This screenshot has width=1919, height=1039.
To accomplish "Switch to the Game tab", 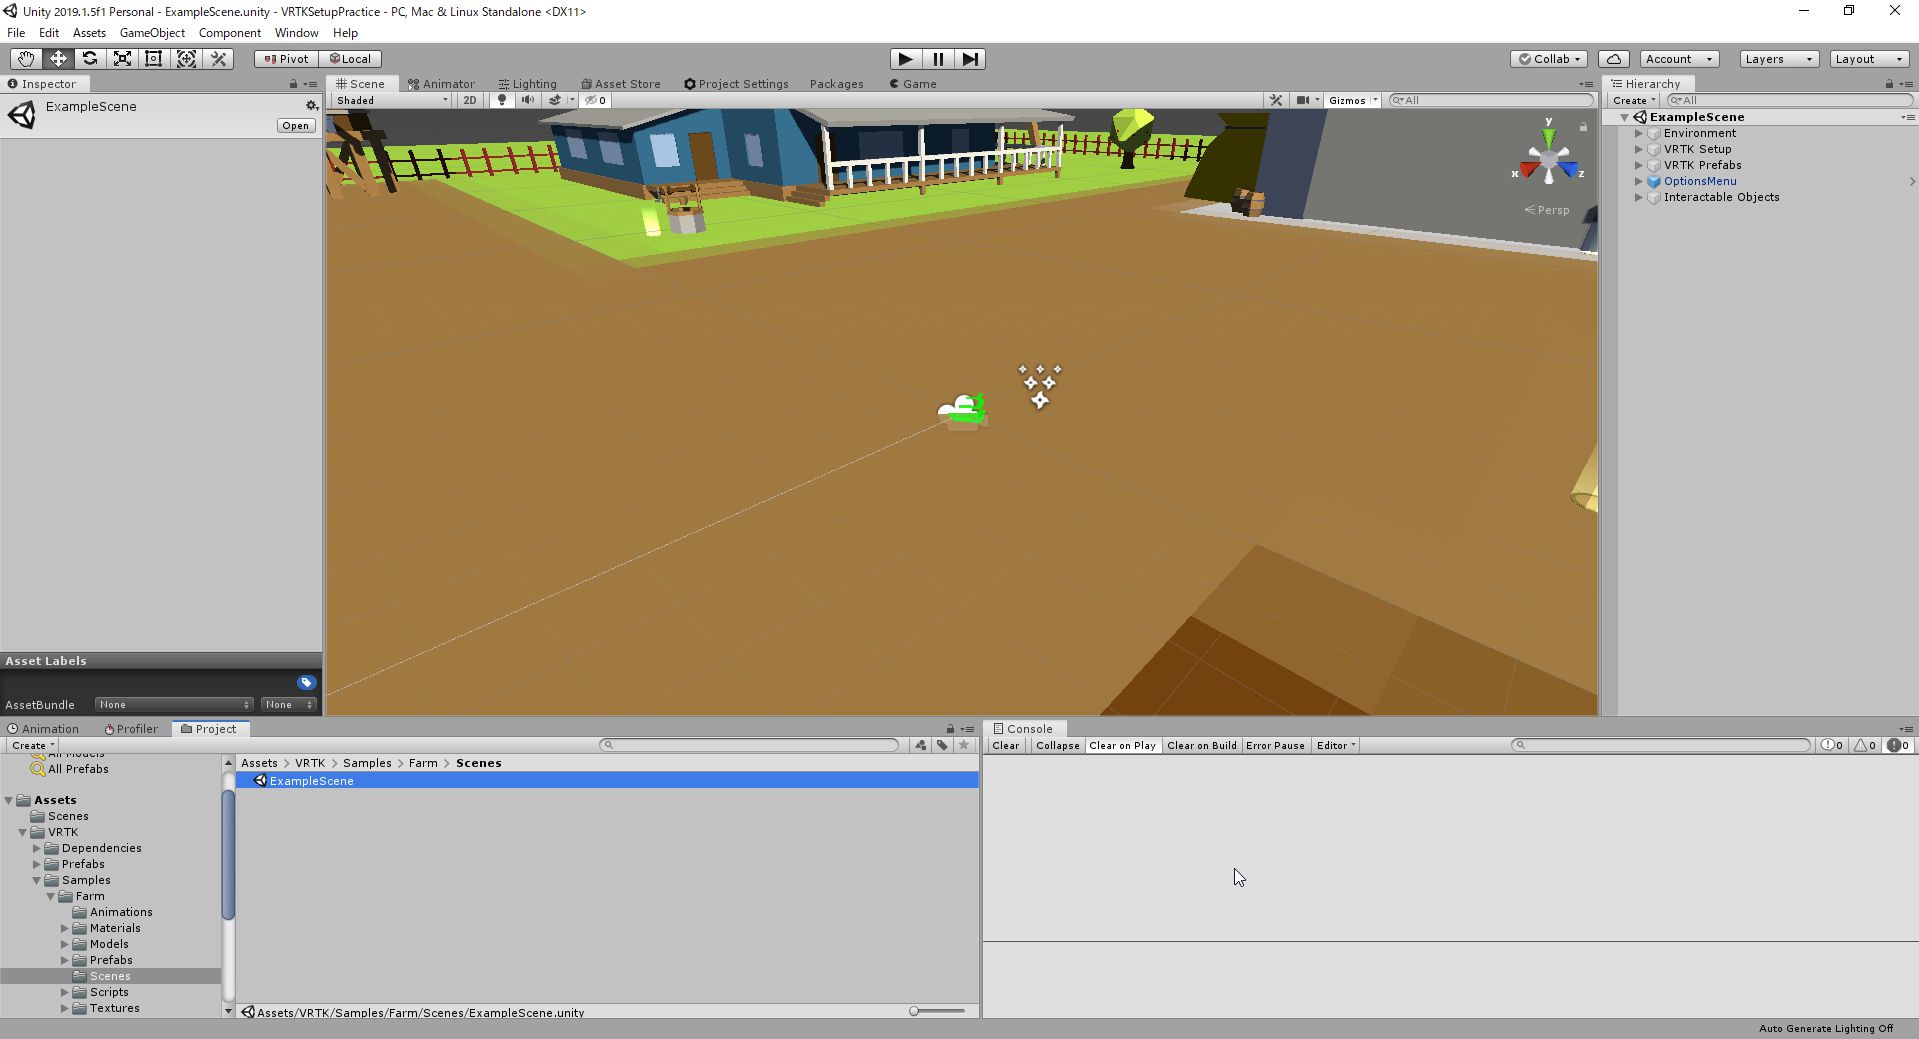I will click(913, 84).
